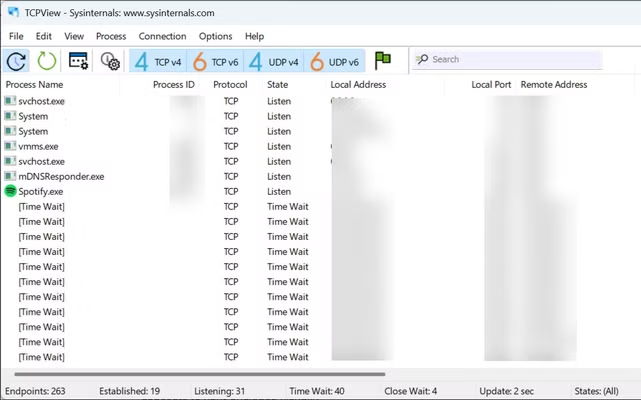Open the File menu

click(16, 36)
